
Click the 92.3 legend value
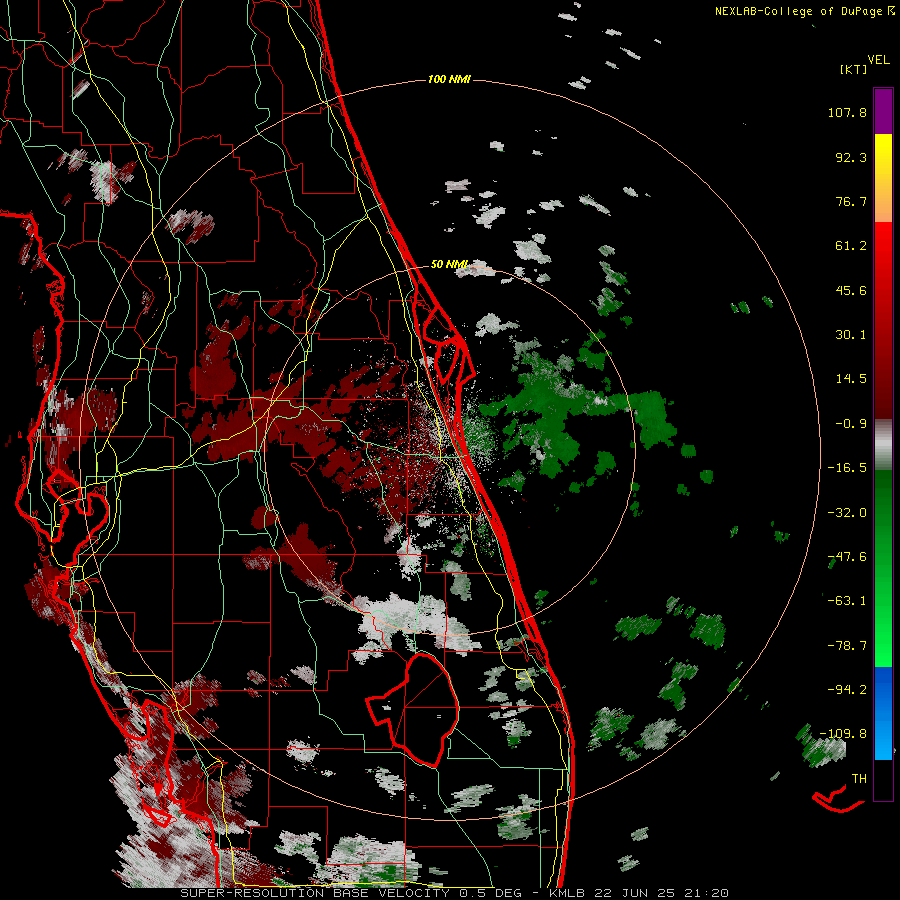point(851,157)
